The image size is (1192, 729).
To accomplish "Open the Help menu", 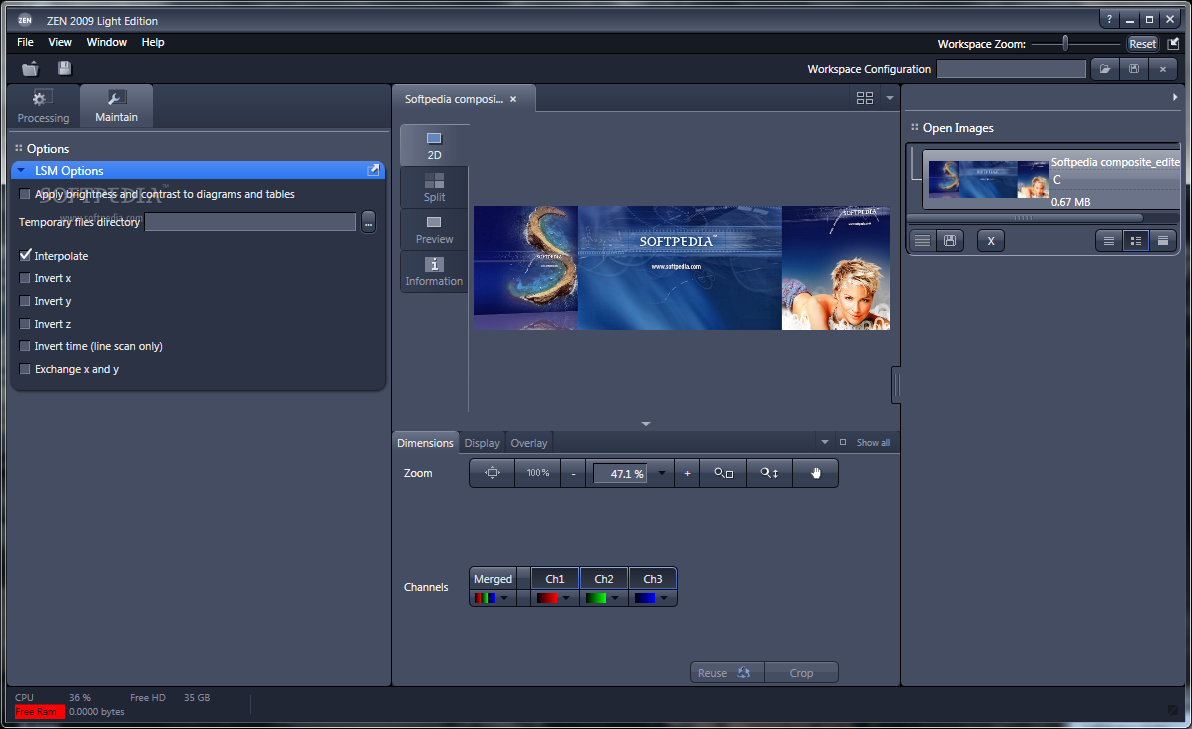I will (x=153, y=43).
